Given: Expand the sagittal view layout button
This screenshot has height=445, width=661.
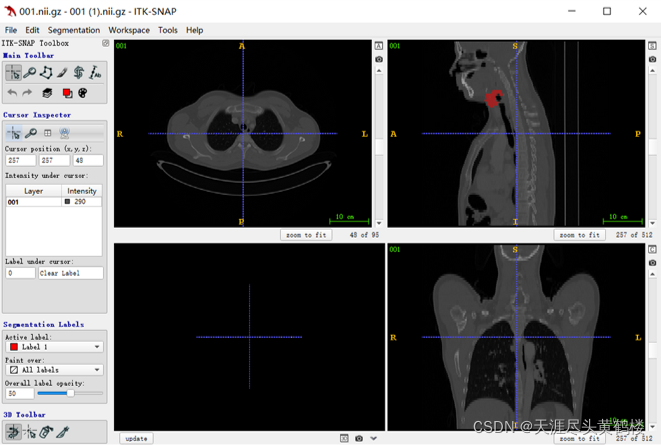Looking at the screenshot, I should (652, 46).
